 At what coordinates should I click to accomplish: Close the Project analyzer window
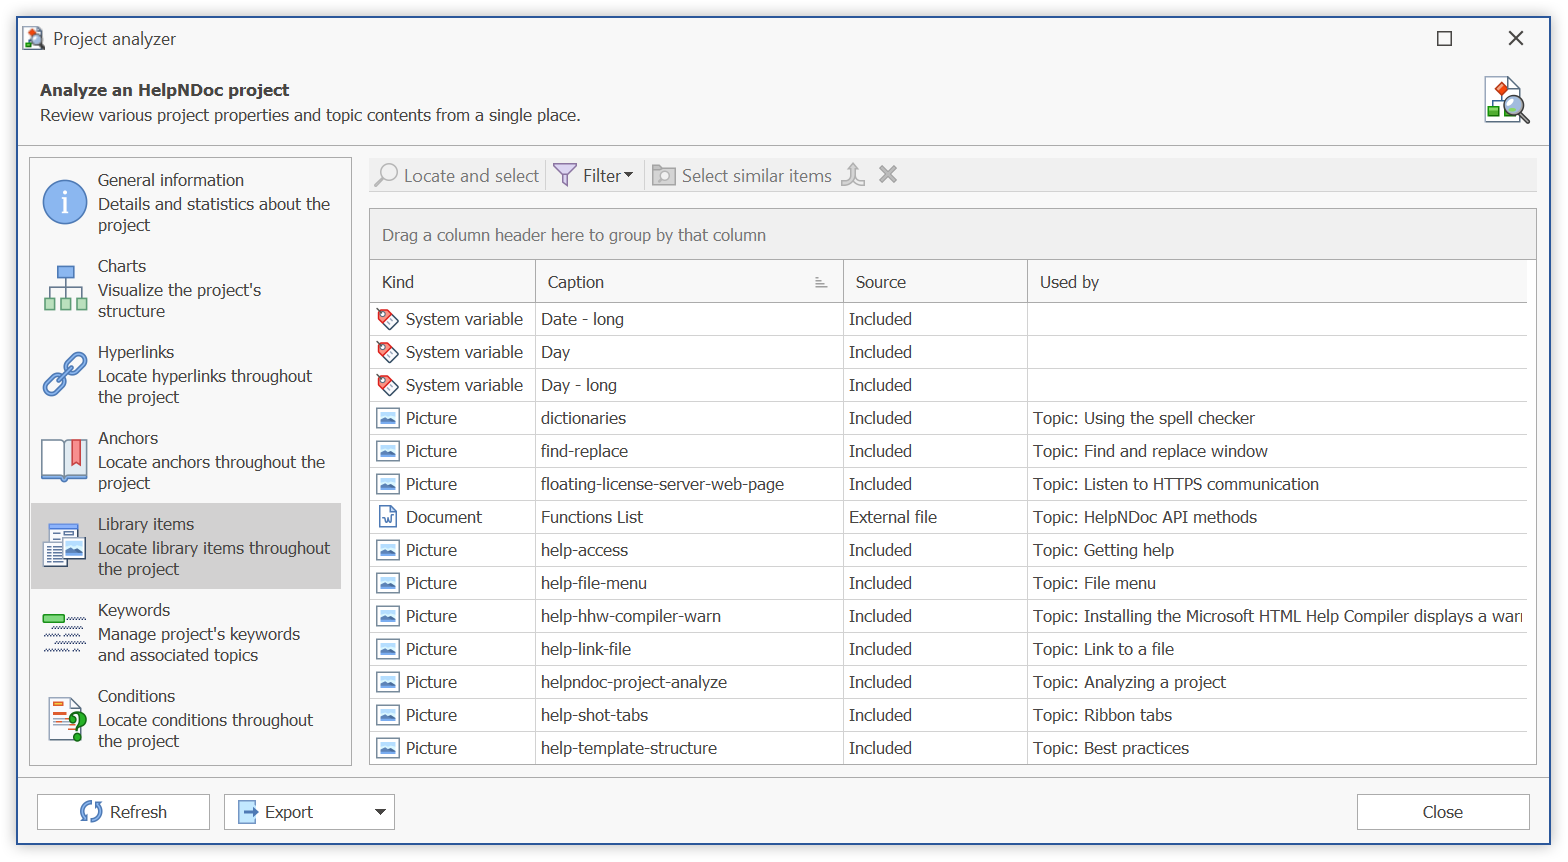point(1516,38)
